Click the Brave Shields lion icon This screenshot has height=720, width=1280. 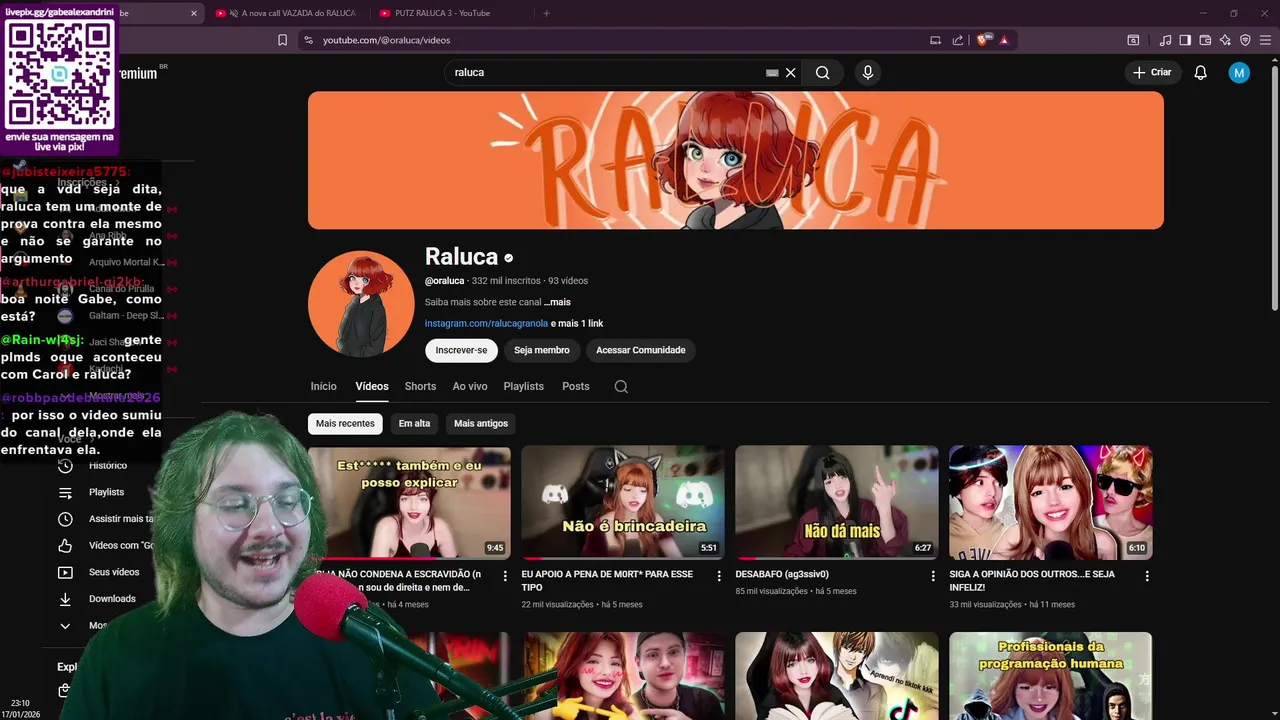(x=982, y=40)
